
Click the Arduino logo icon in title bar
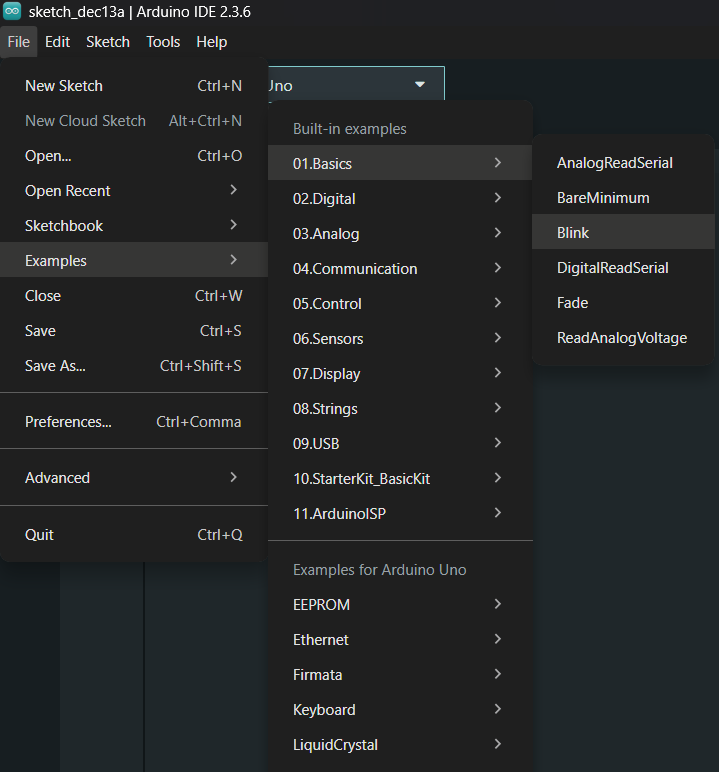(13, 12)
